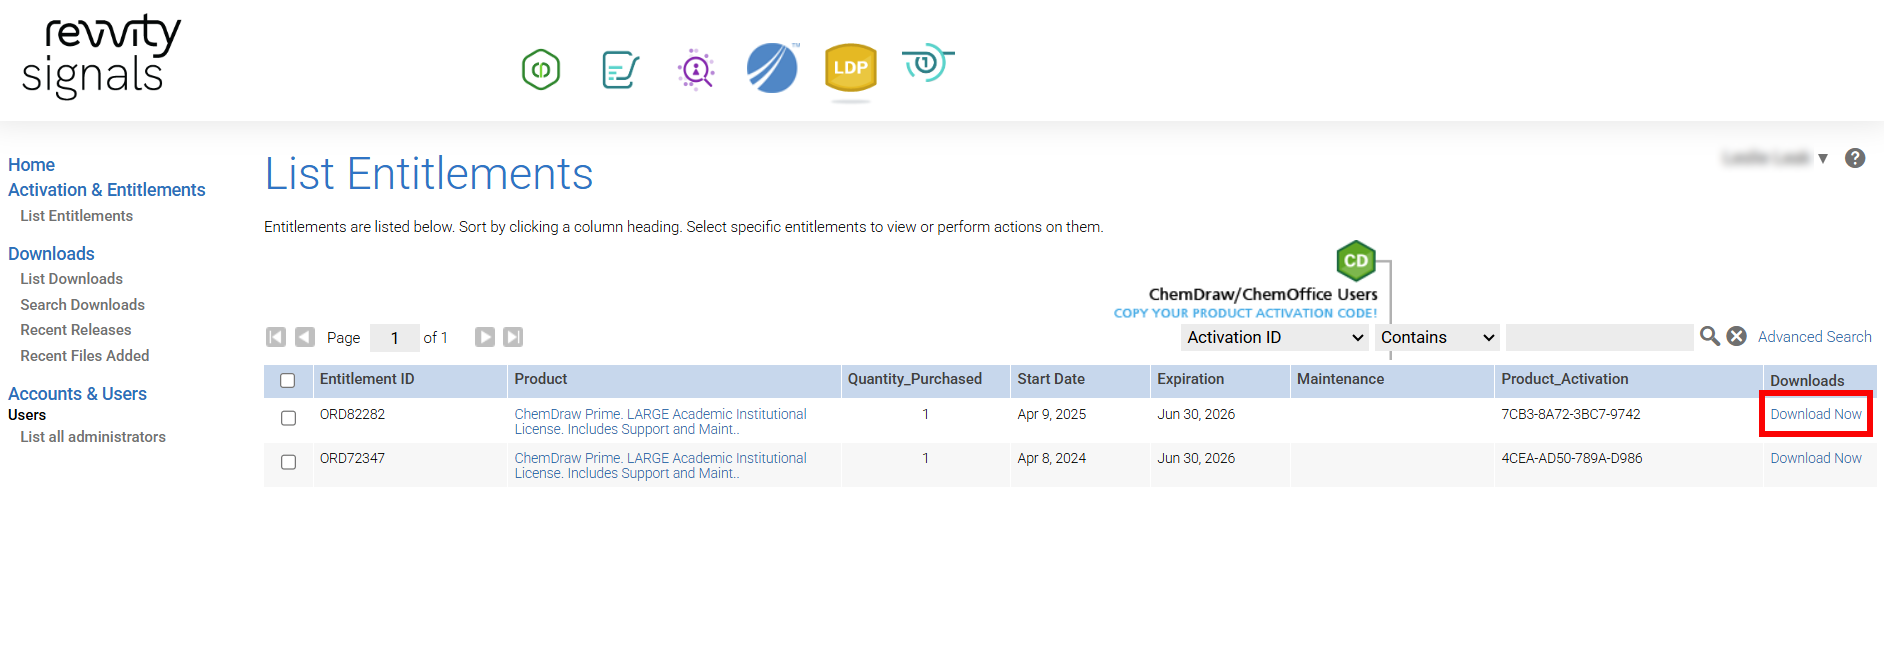Open the Signals Notebook icon

click(x=620, y=70)
